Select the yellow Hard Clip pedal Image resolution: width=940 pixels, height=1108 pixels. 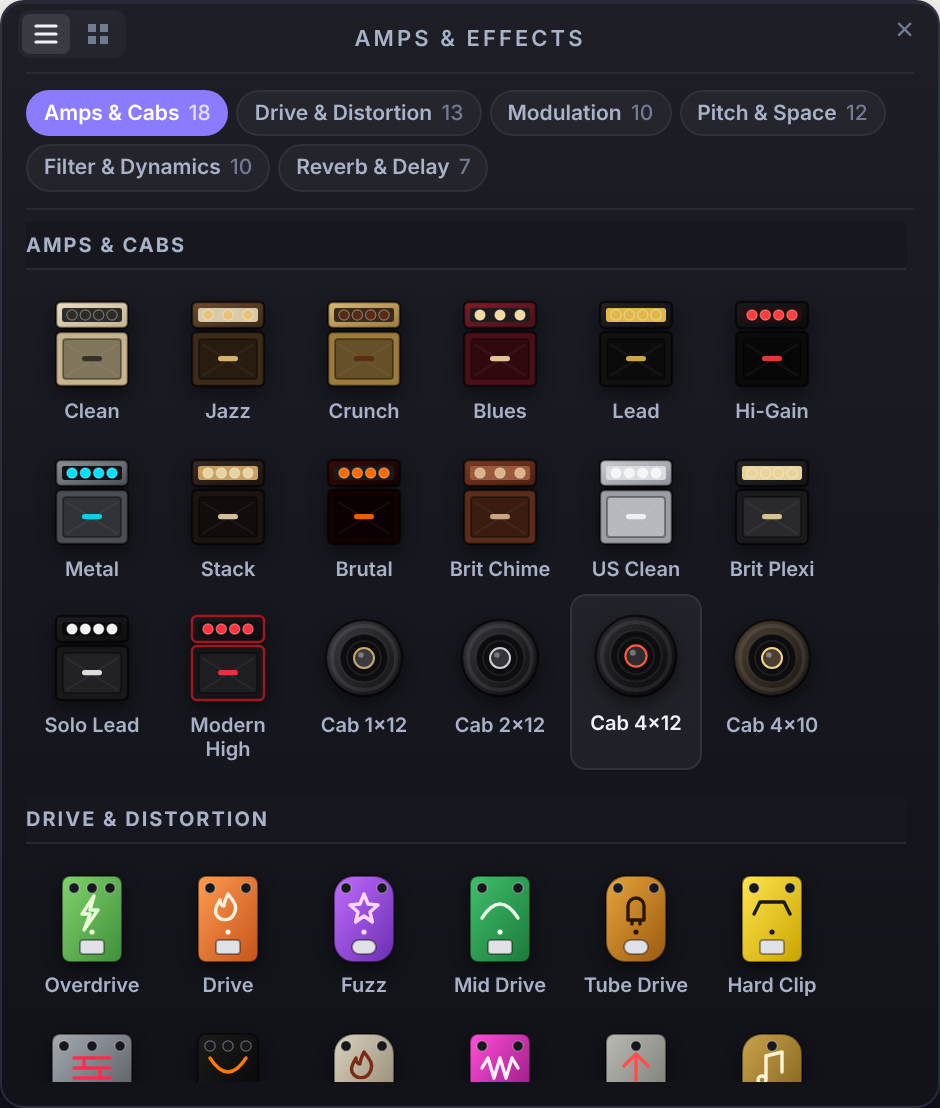tap(772, 935)
